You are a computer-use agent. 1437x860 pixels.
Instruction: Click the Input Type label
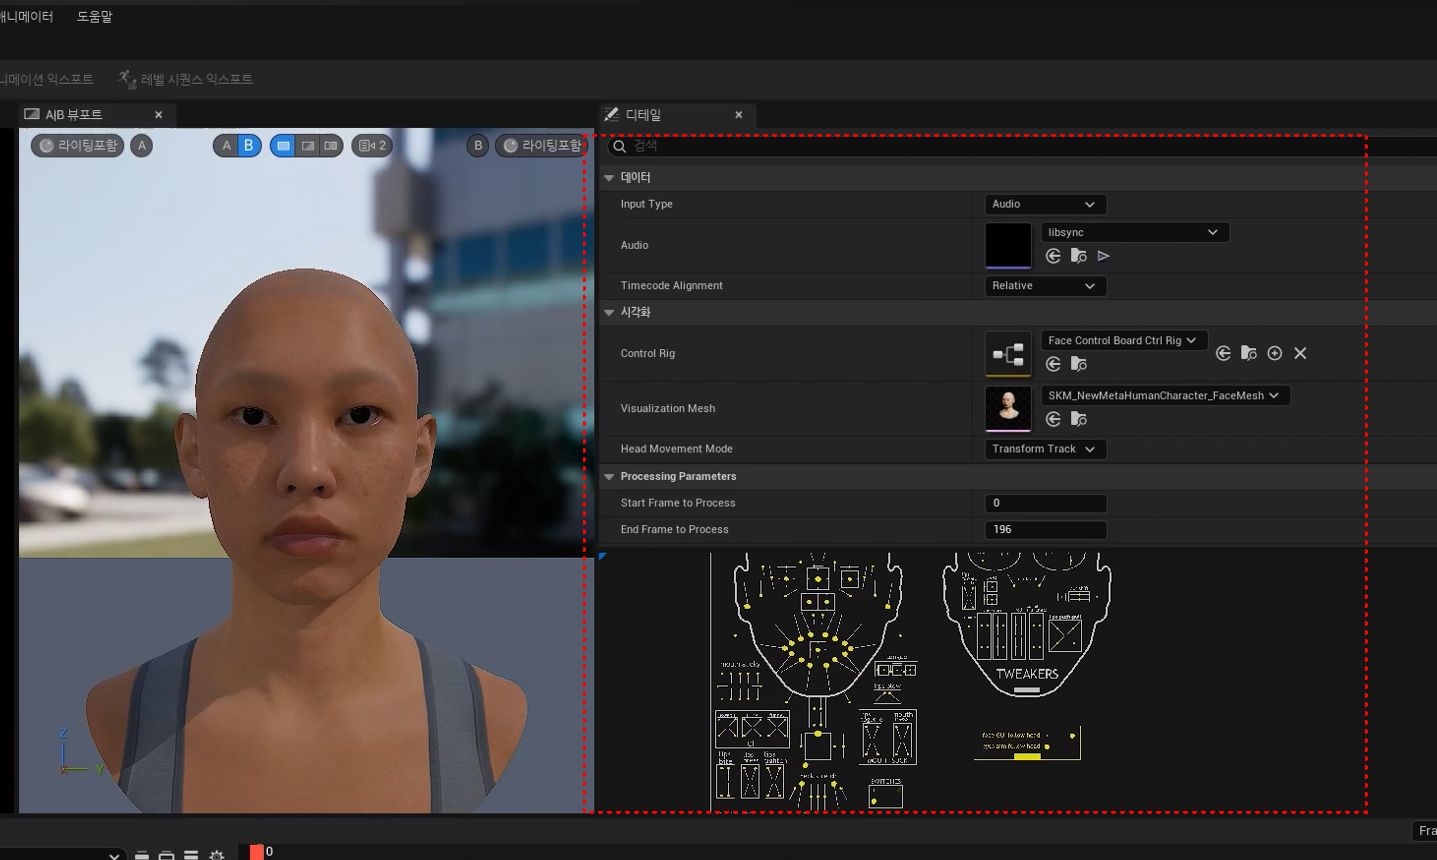pyautogui.click(x=646, y=204)
